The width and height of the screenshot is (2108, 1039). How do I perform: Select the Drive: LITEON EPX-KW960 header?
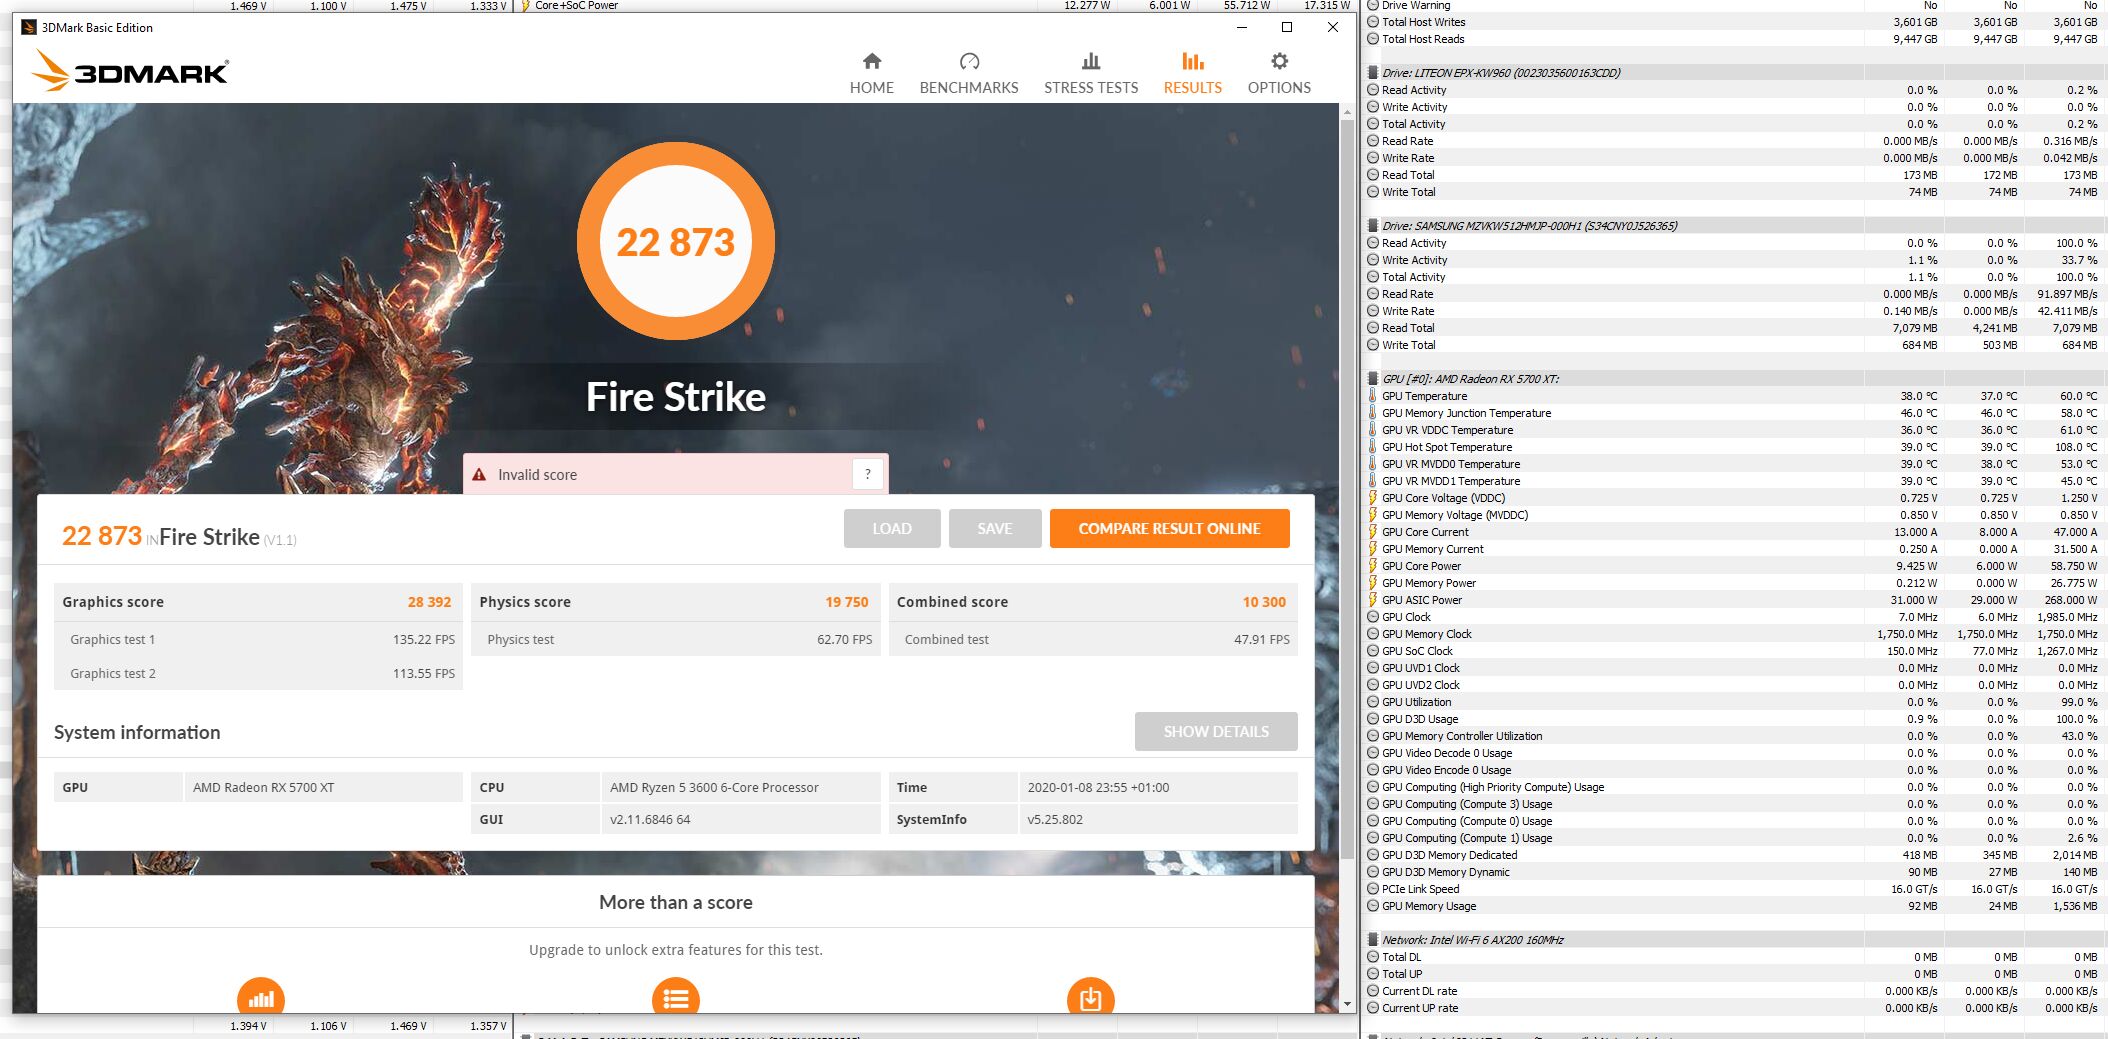click(1736, 73)
